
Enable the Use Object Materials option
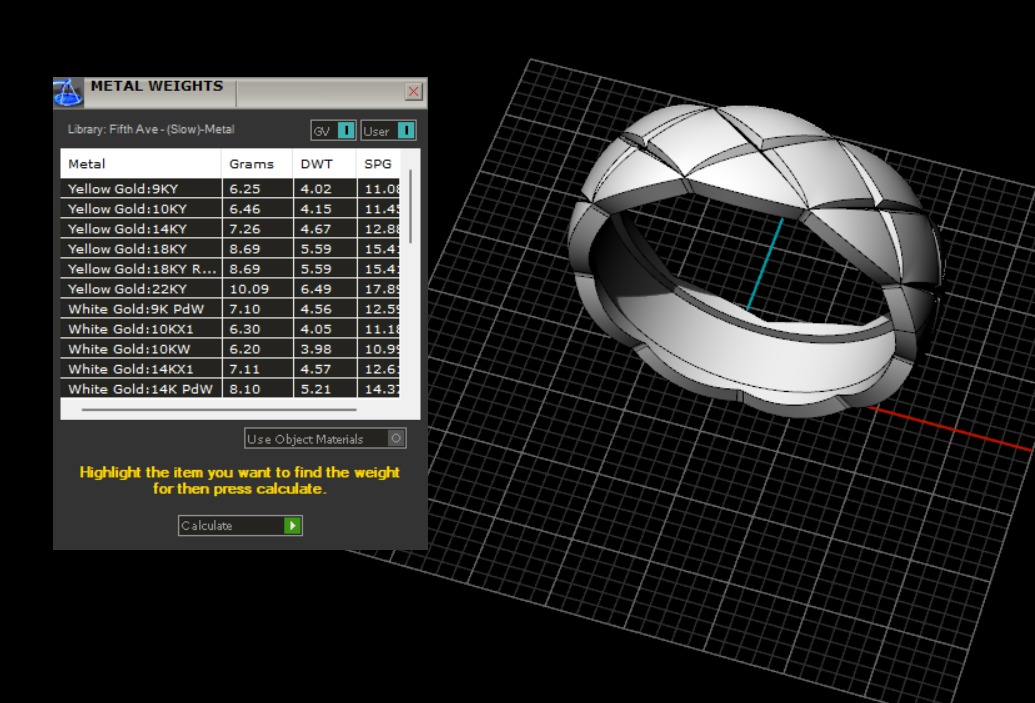(325, 438)
